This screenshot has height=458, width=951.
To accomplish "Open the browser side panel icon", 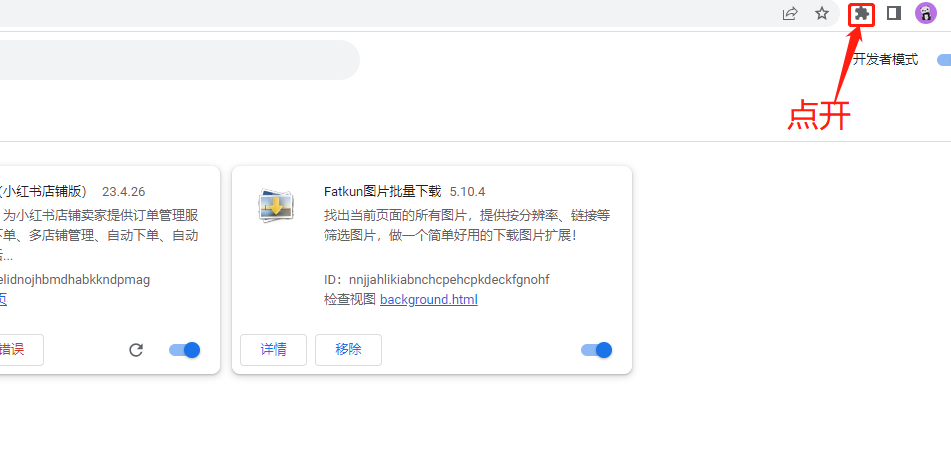I will coord(894,14).
